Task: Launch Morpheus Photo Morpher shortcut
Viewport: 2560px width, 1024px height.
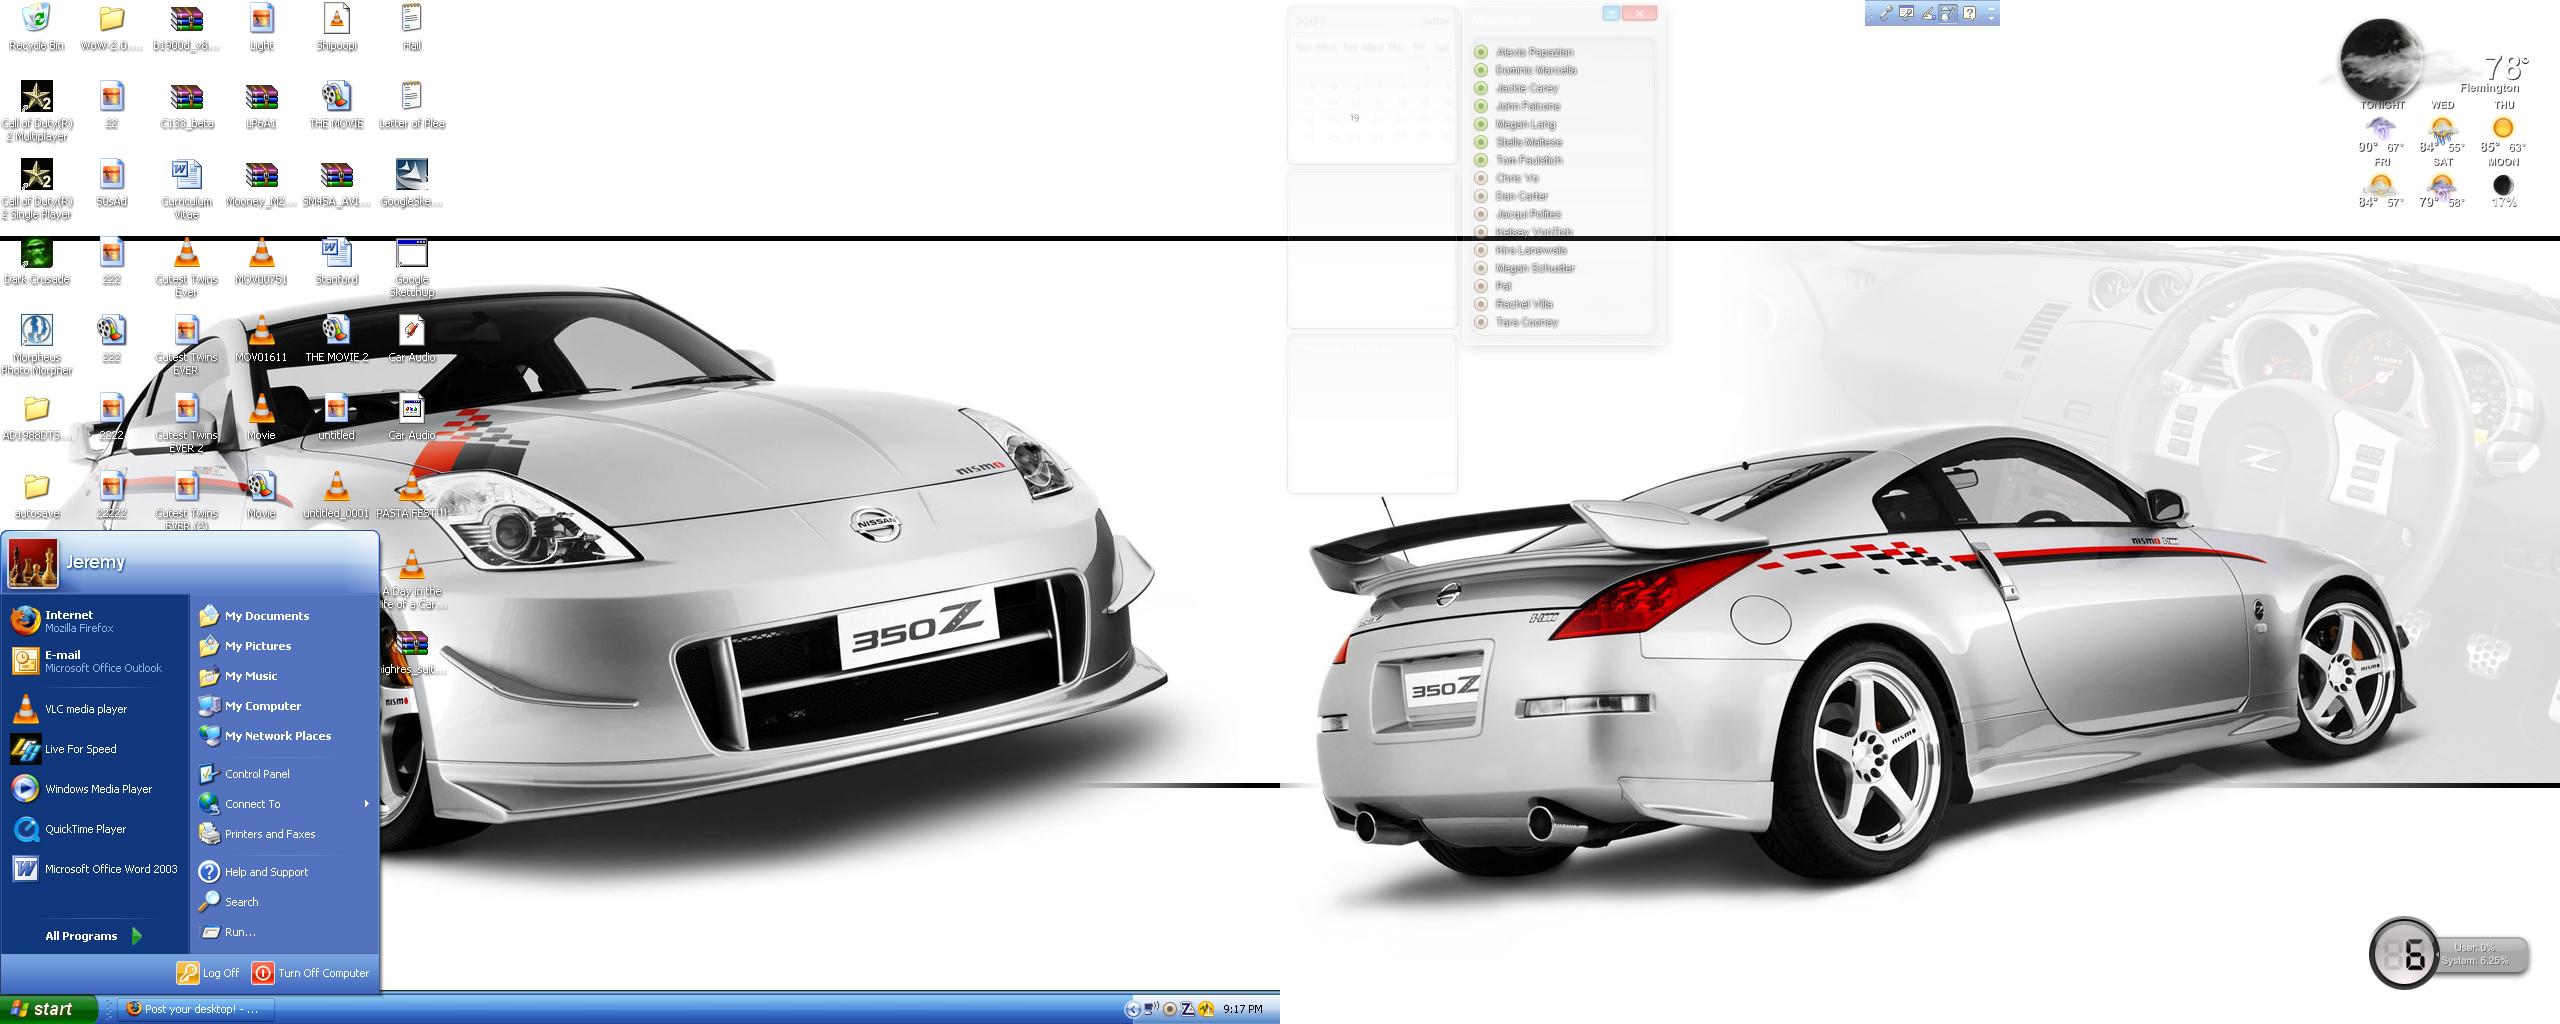Action: click(x=36, y=345)
